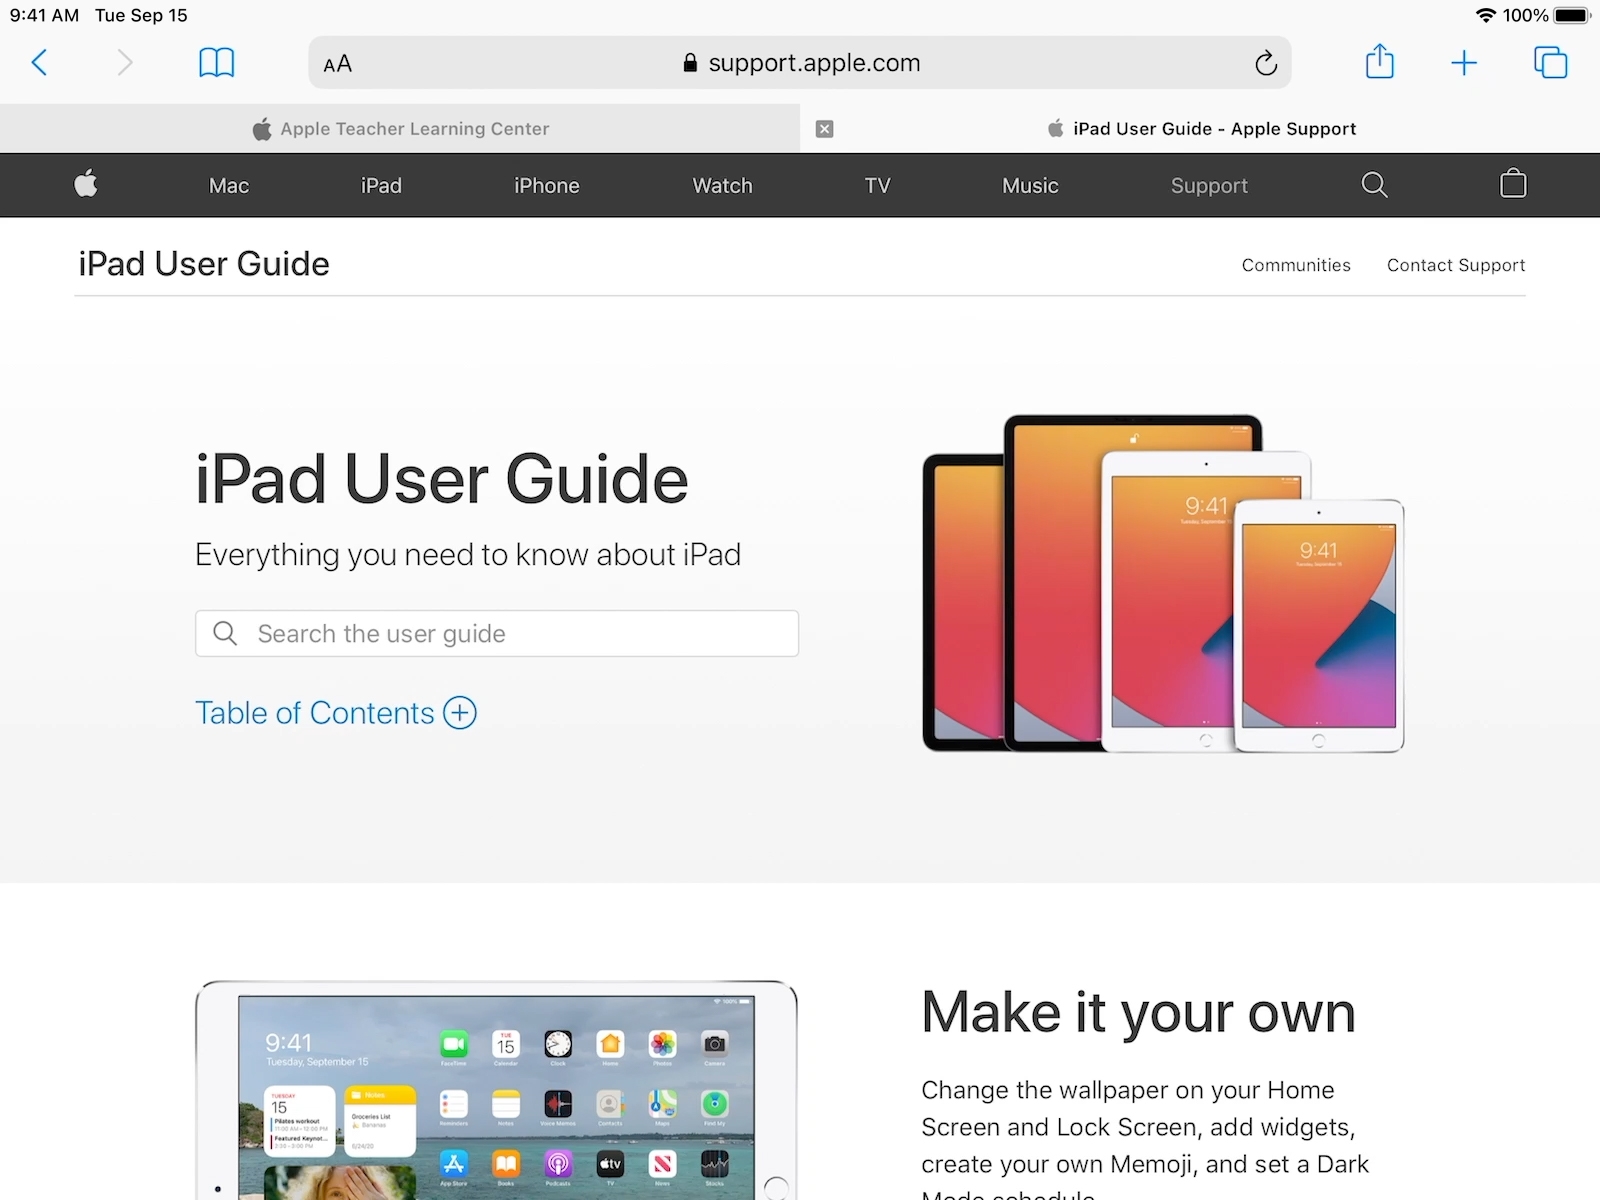Open the Mac menu item
Screen dimensions: 1600x1200
point(229,186)
